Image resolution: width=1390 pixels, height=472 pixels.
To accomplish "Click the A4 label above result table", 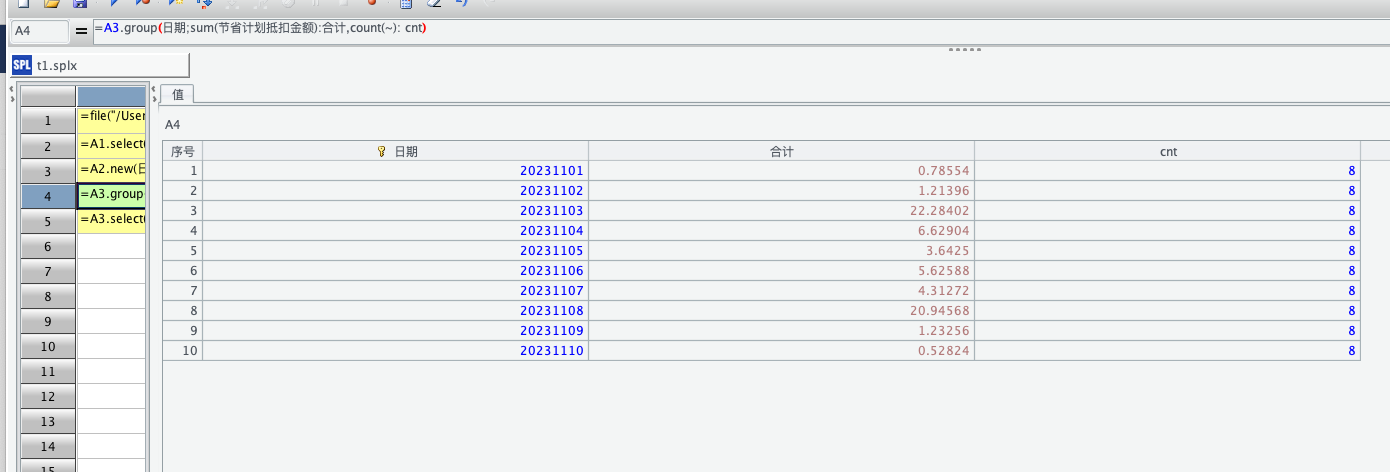I will tap(172, 125).
